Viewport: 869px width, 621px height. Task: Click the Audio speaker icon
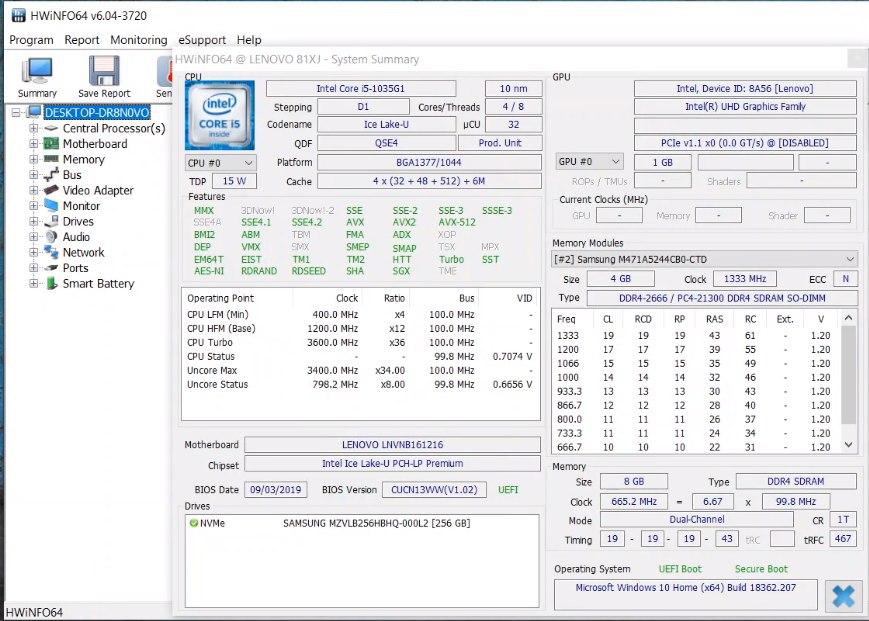coord(51,237)
